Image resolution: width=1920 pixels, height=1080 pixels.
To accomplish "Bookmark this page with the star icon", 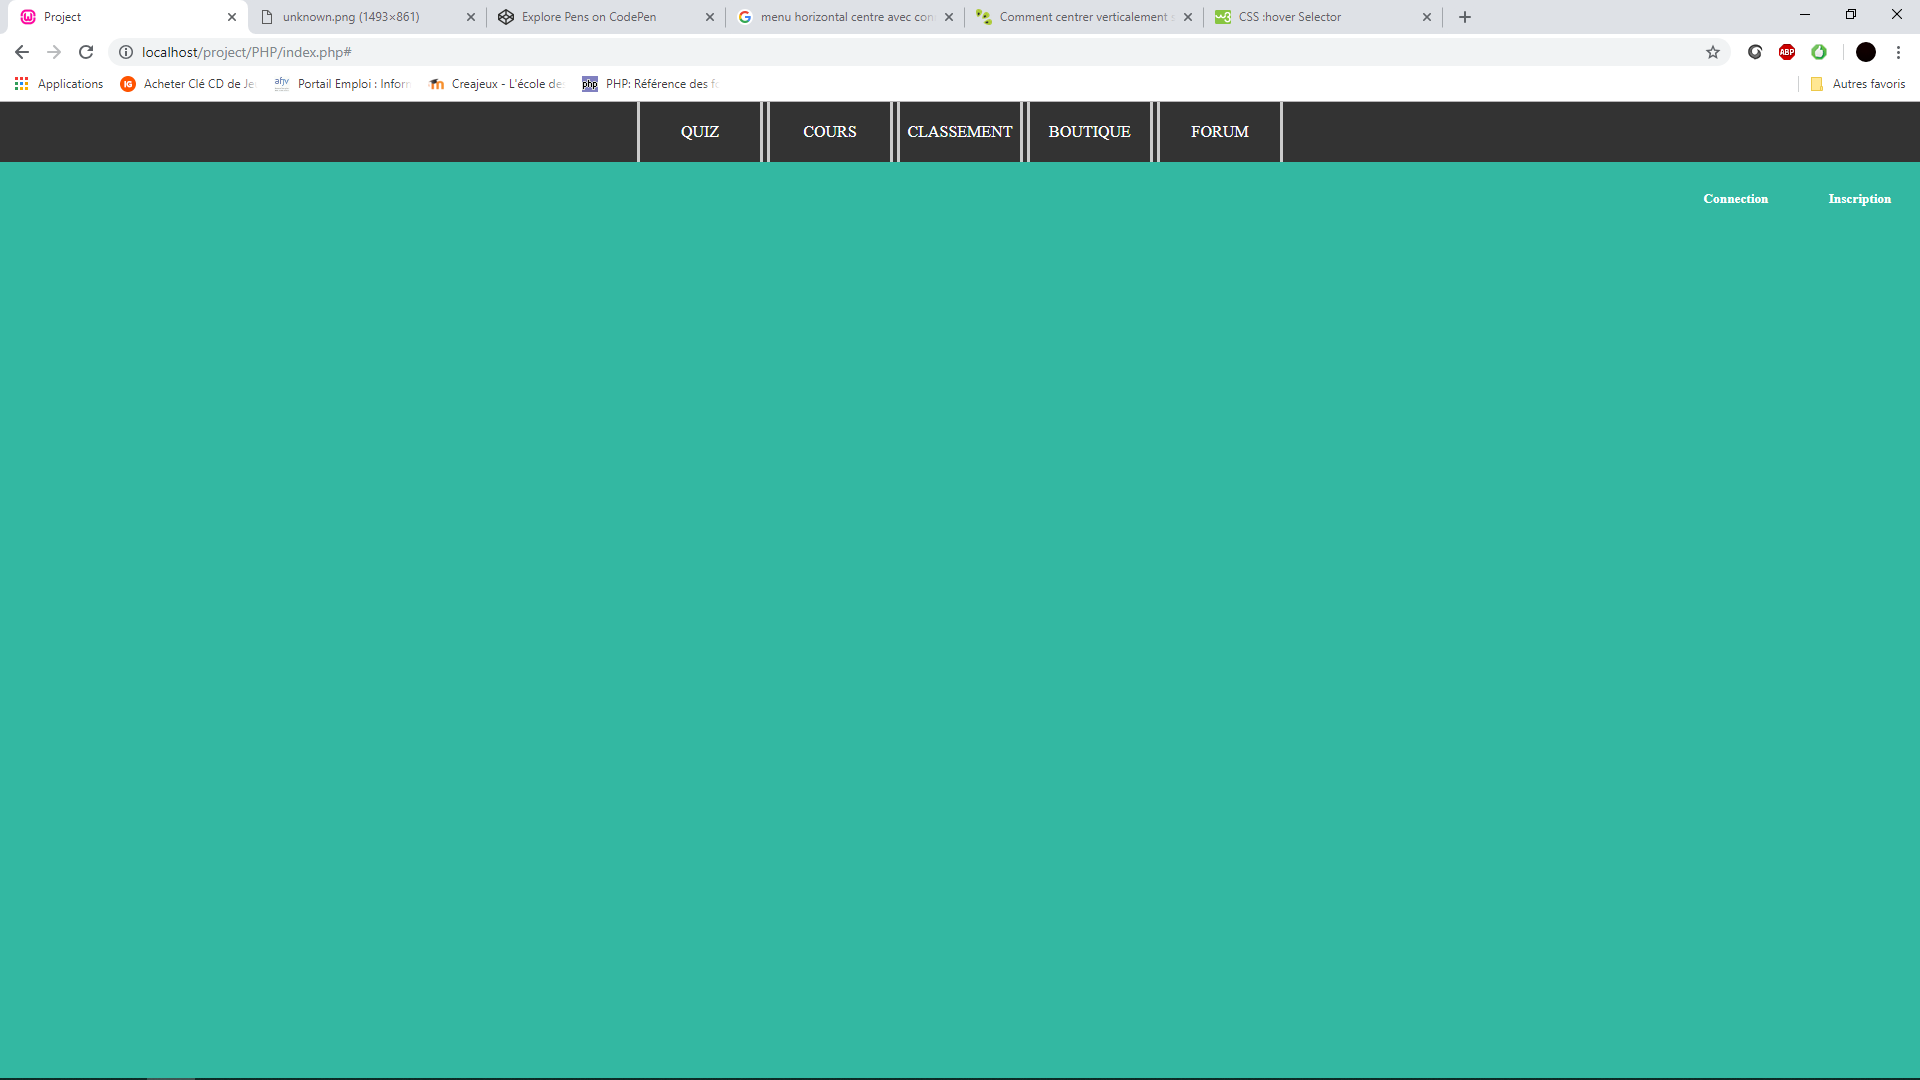I will [1713, 52].
